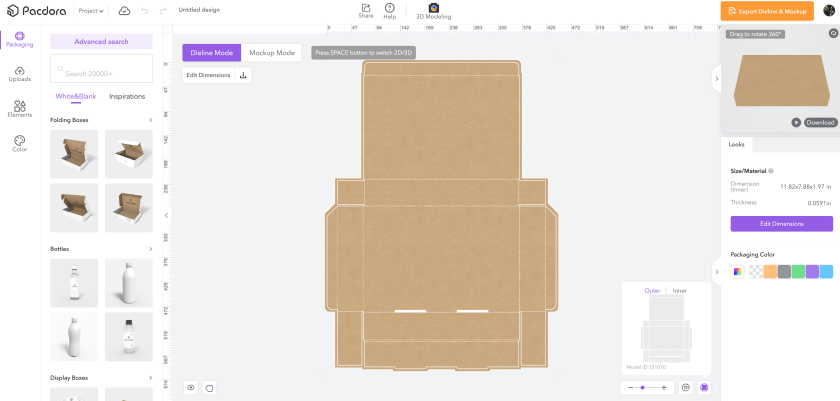Click the purple Edit Dimensions button
Viewport: 840px width, 401px height.
[781, 224]
